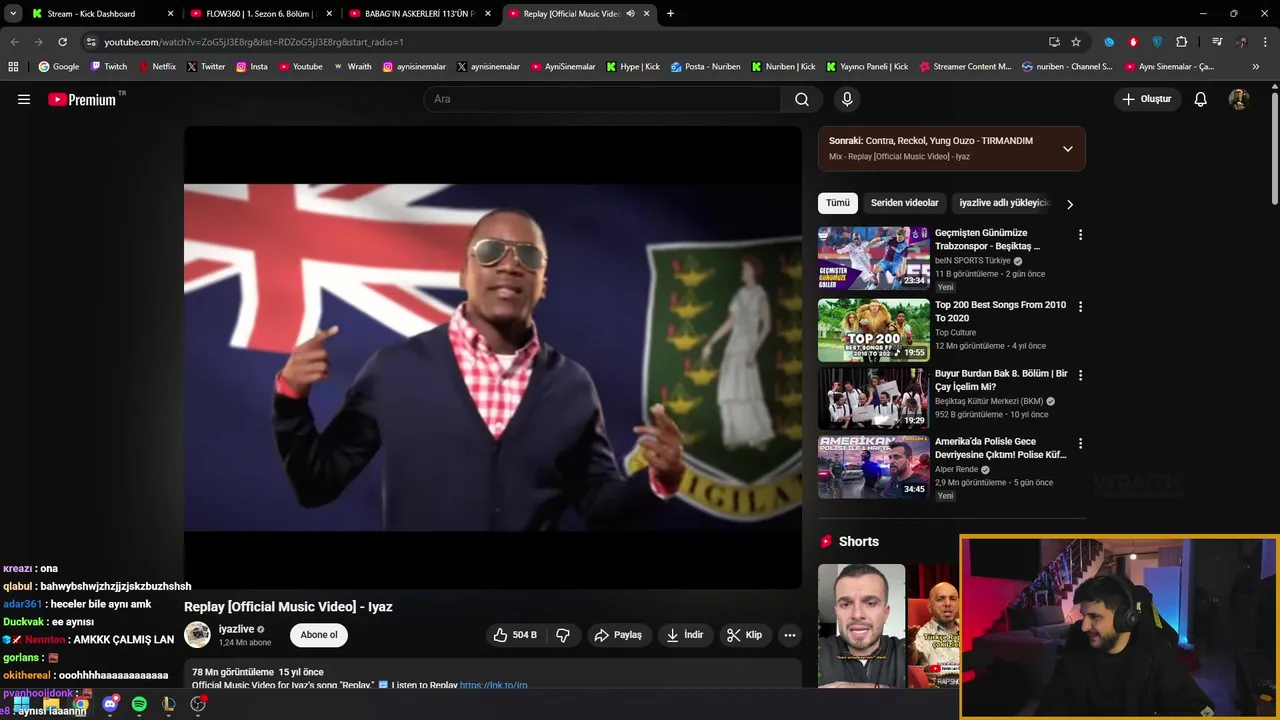This screenshot has width=1280, height=720.
Task: Select the Seriden videolar filter chip
Action: coord(904,203)
